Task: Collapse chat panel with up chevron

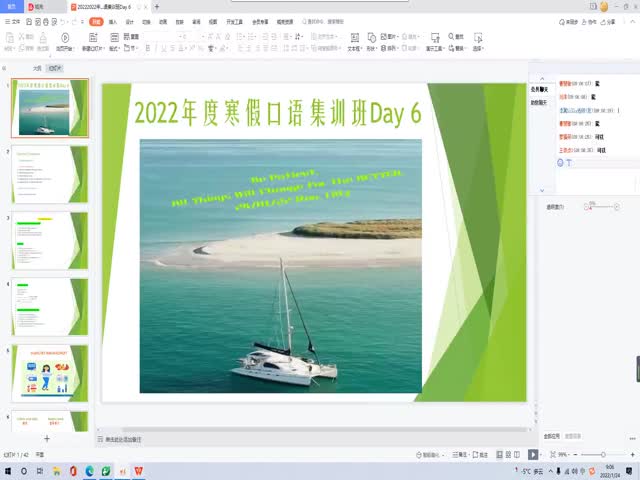Action: [542, 80]
